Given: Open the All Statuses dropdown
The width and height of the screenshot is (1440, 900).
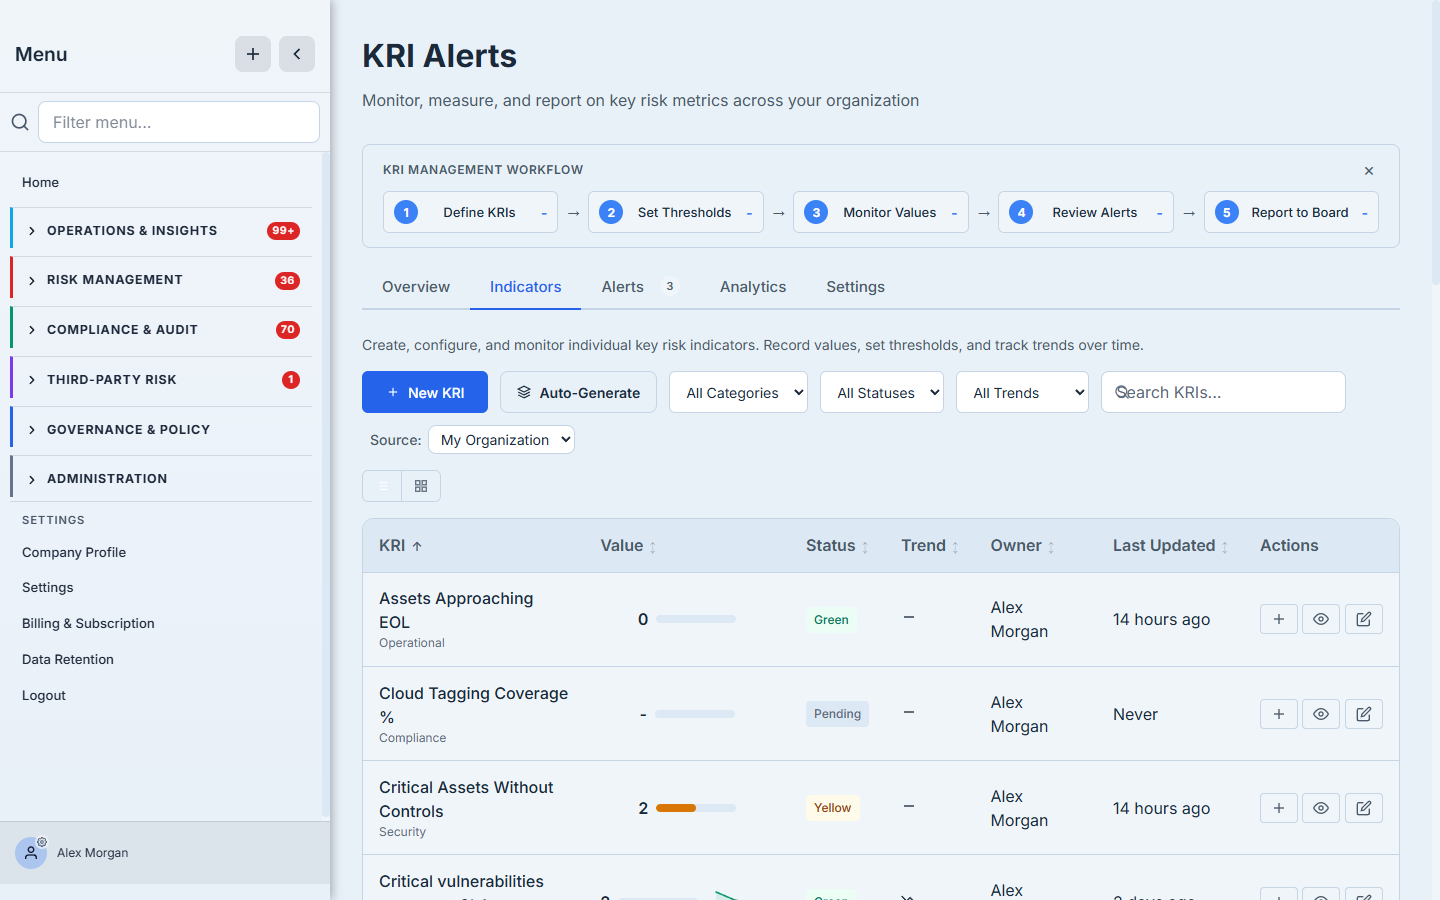Looking at the screenshot, I should (882, 393).
